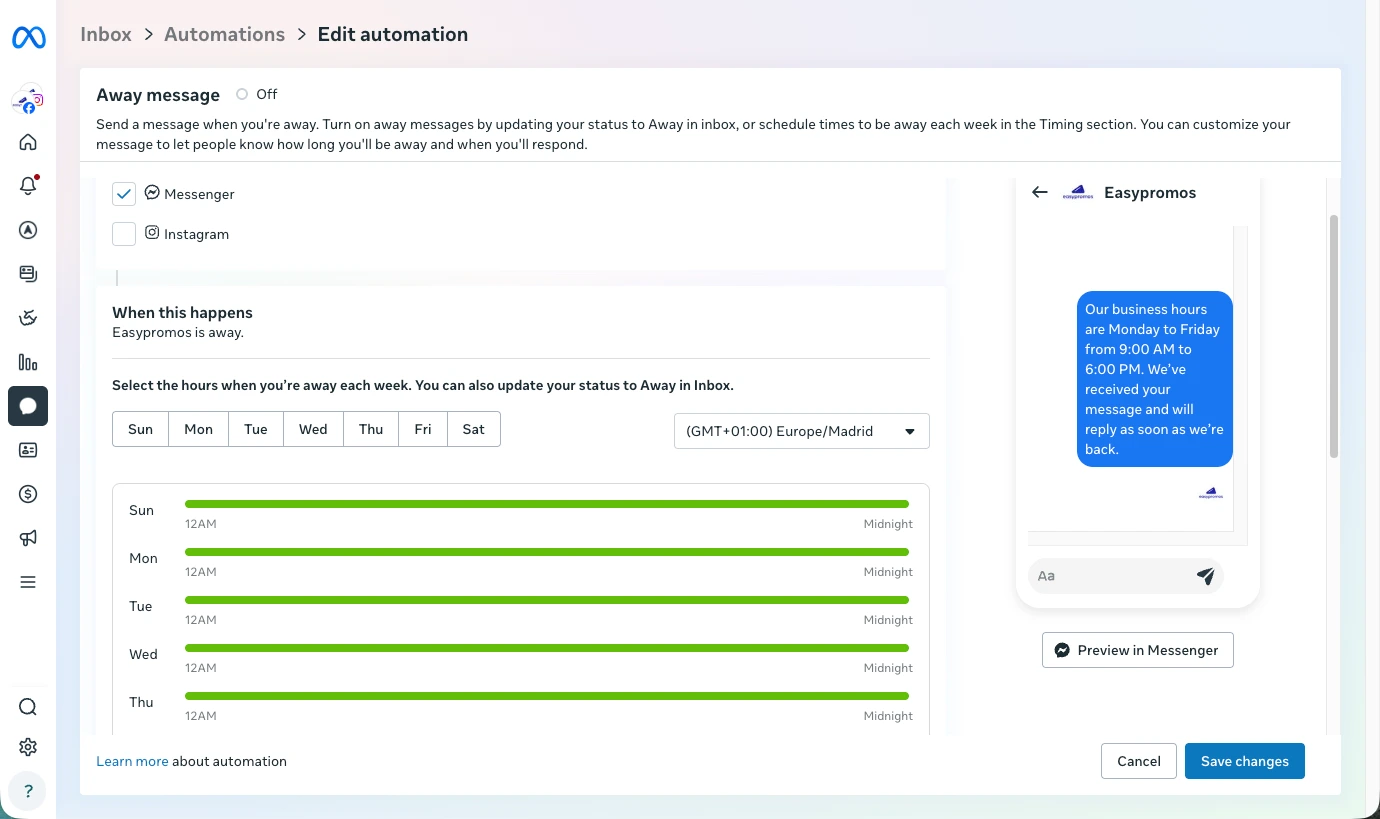This screenshot has height=819, width=1380.
Task: Open Inbox from the breadcrumb
Action: click(105, 33)
